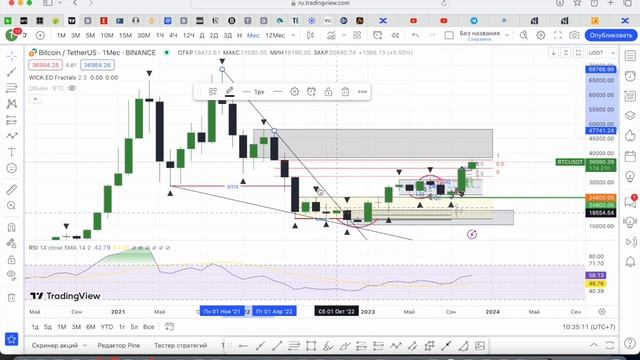Image resolution: width=640 pixels, height=360 pixels.
Task: Start bar replay mode
Action: (395, 36)
